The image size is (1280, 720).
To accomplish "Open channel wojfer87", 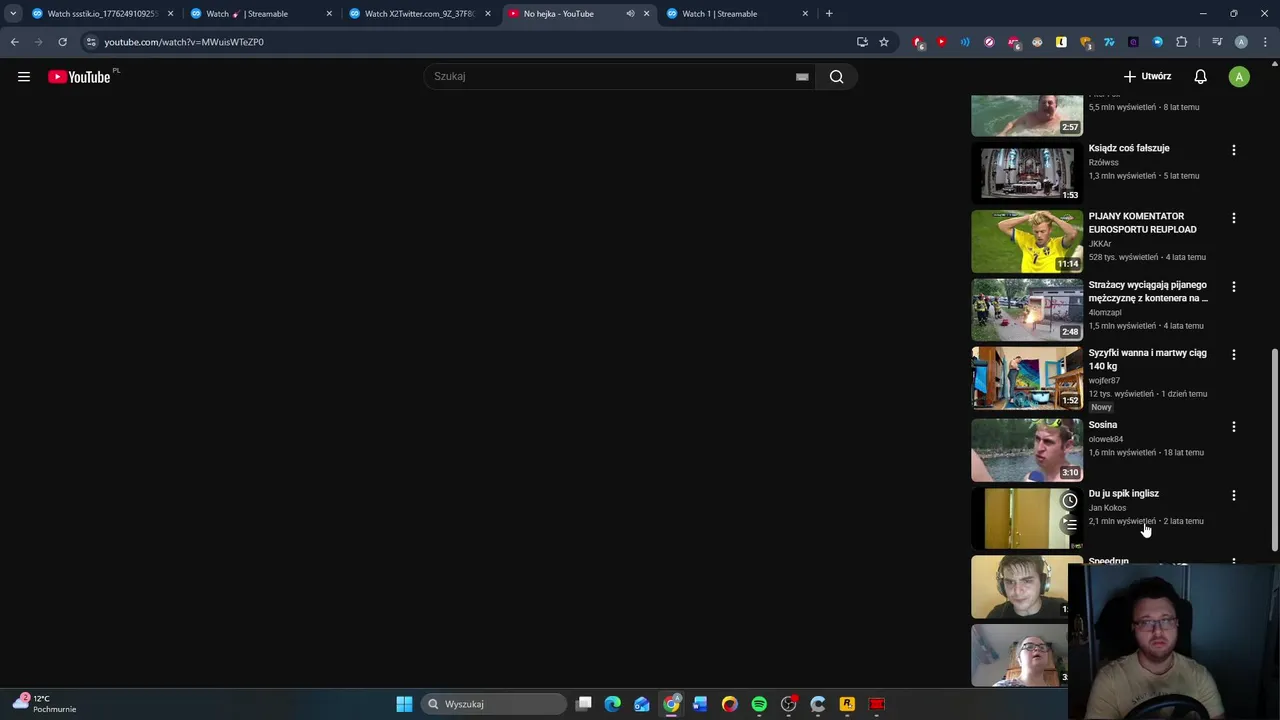I will click(1104, 380).
